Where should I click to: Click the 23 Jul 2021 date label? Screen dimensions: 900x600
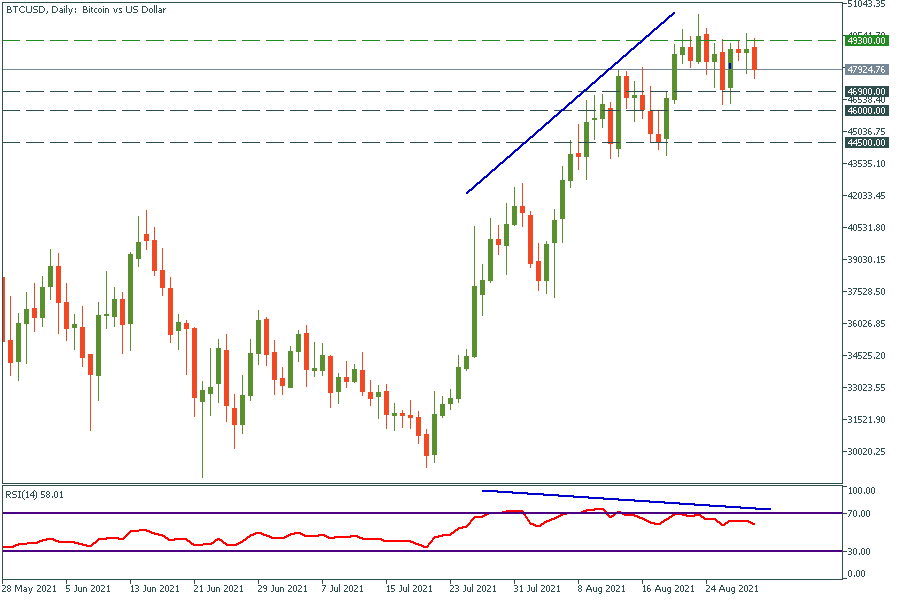[475, 590]
